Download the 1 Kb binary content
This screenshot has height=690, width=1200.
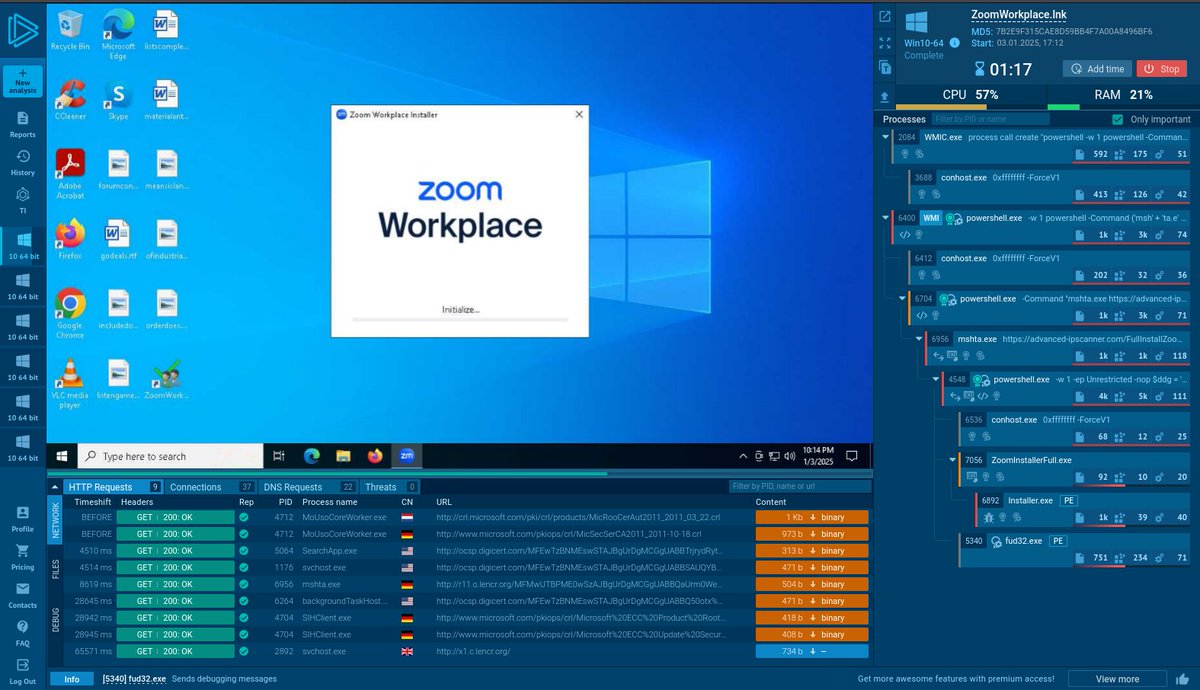click(812, 518)
